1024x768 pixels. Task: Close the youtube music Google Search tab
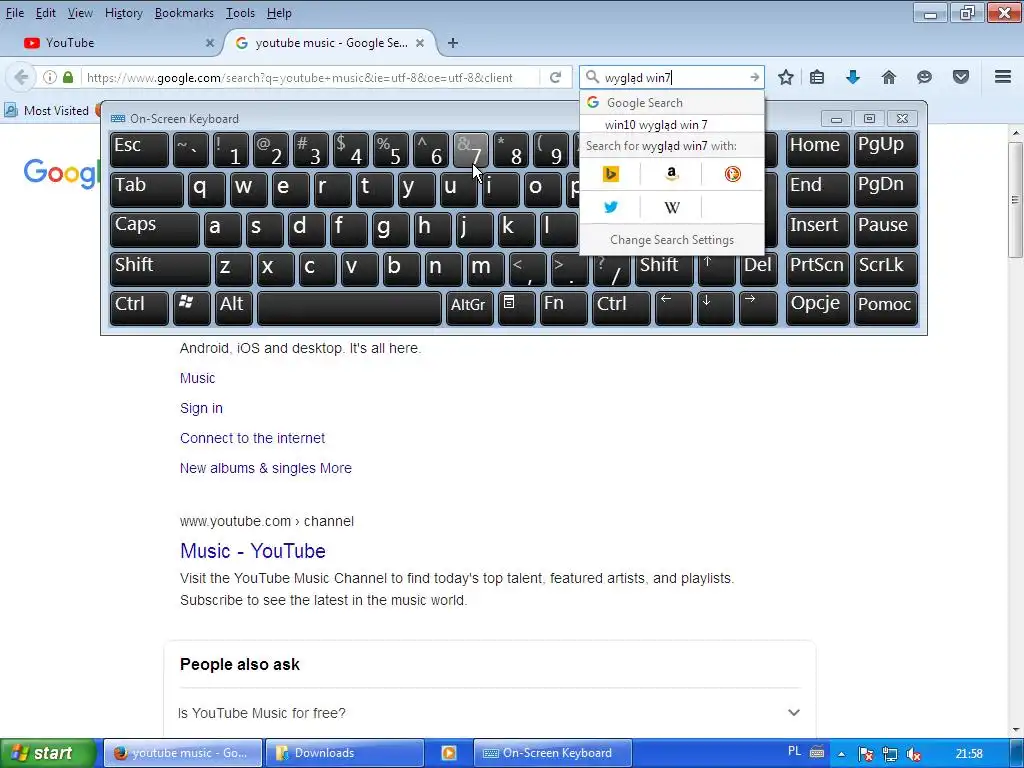click(420, 43)
